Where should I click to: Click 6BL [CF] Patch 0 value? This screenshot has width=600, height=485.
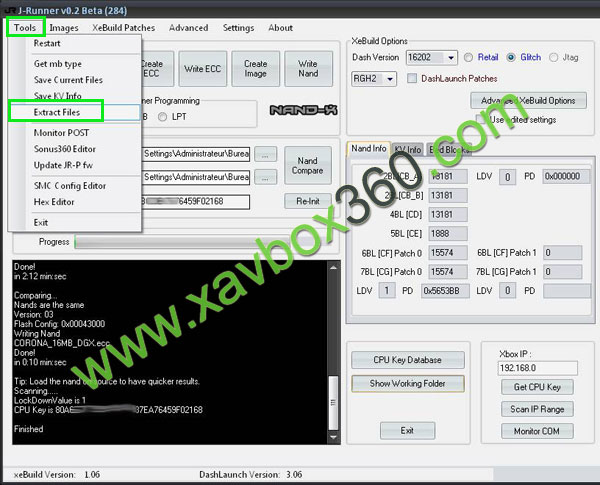tap(448, 253)
